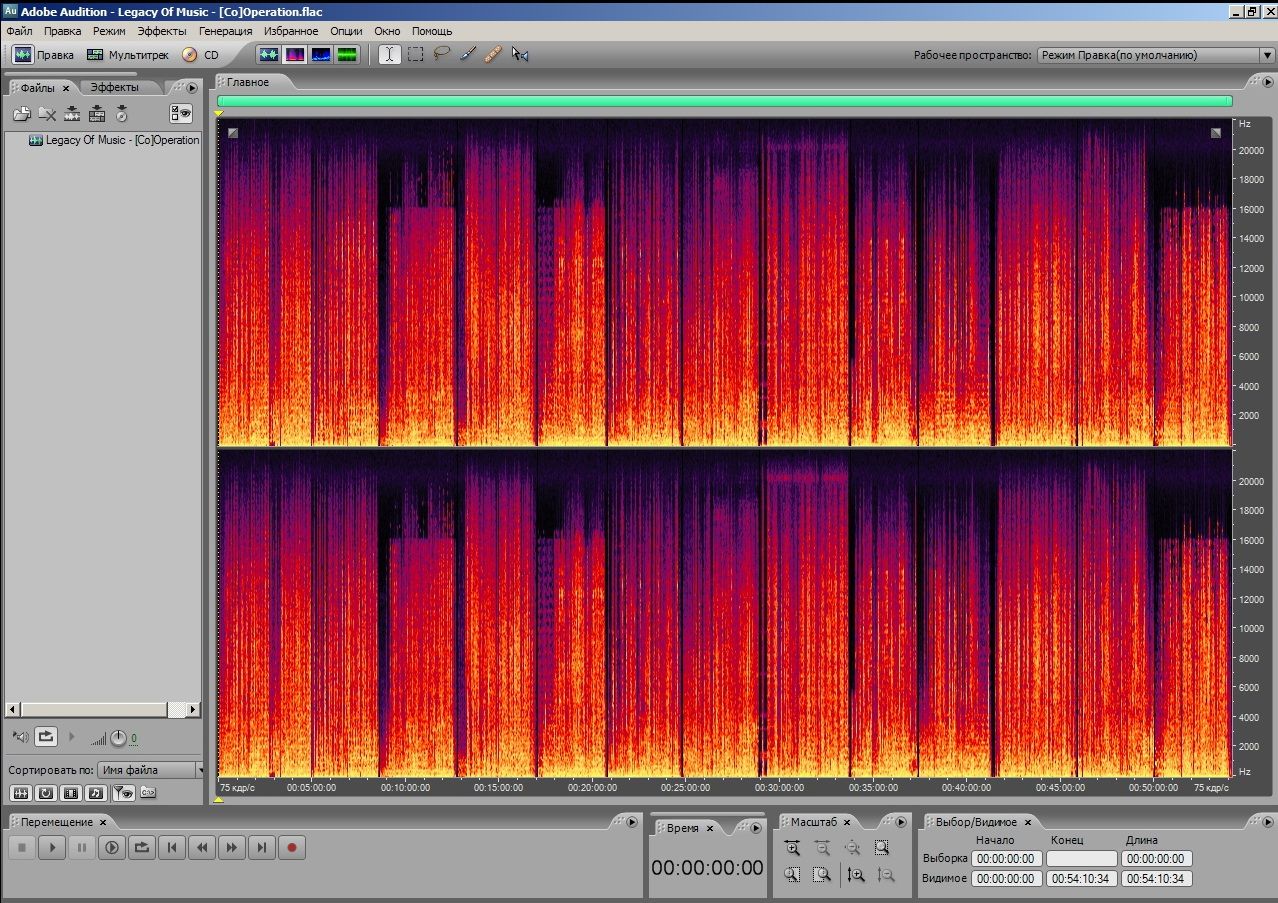1278x903 pixels.
Task: Open the workspace dropdown
Action: pyautogui.click(x=1155, y=56)
